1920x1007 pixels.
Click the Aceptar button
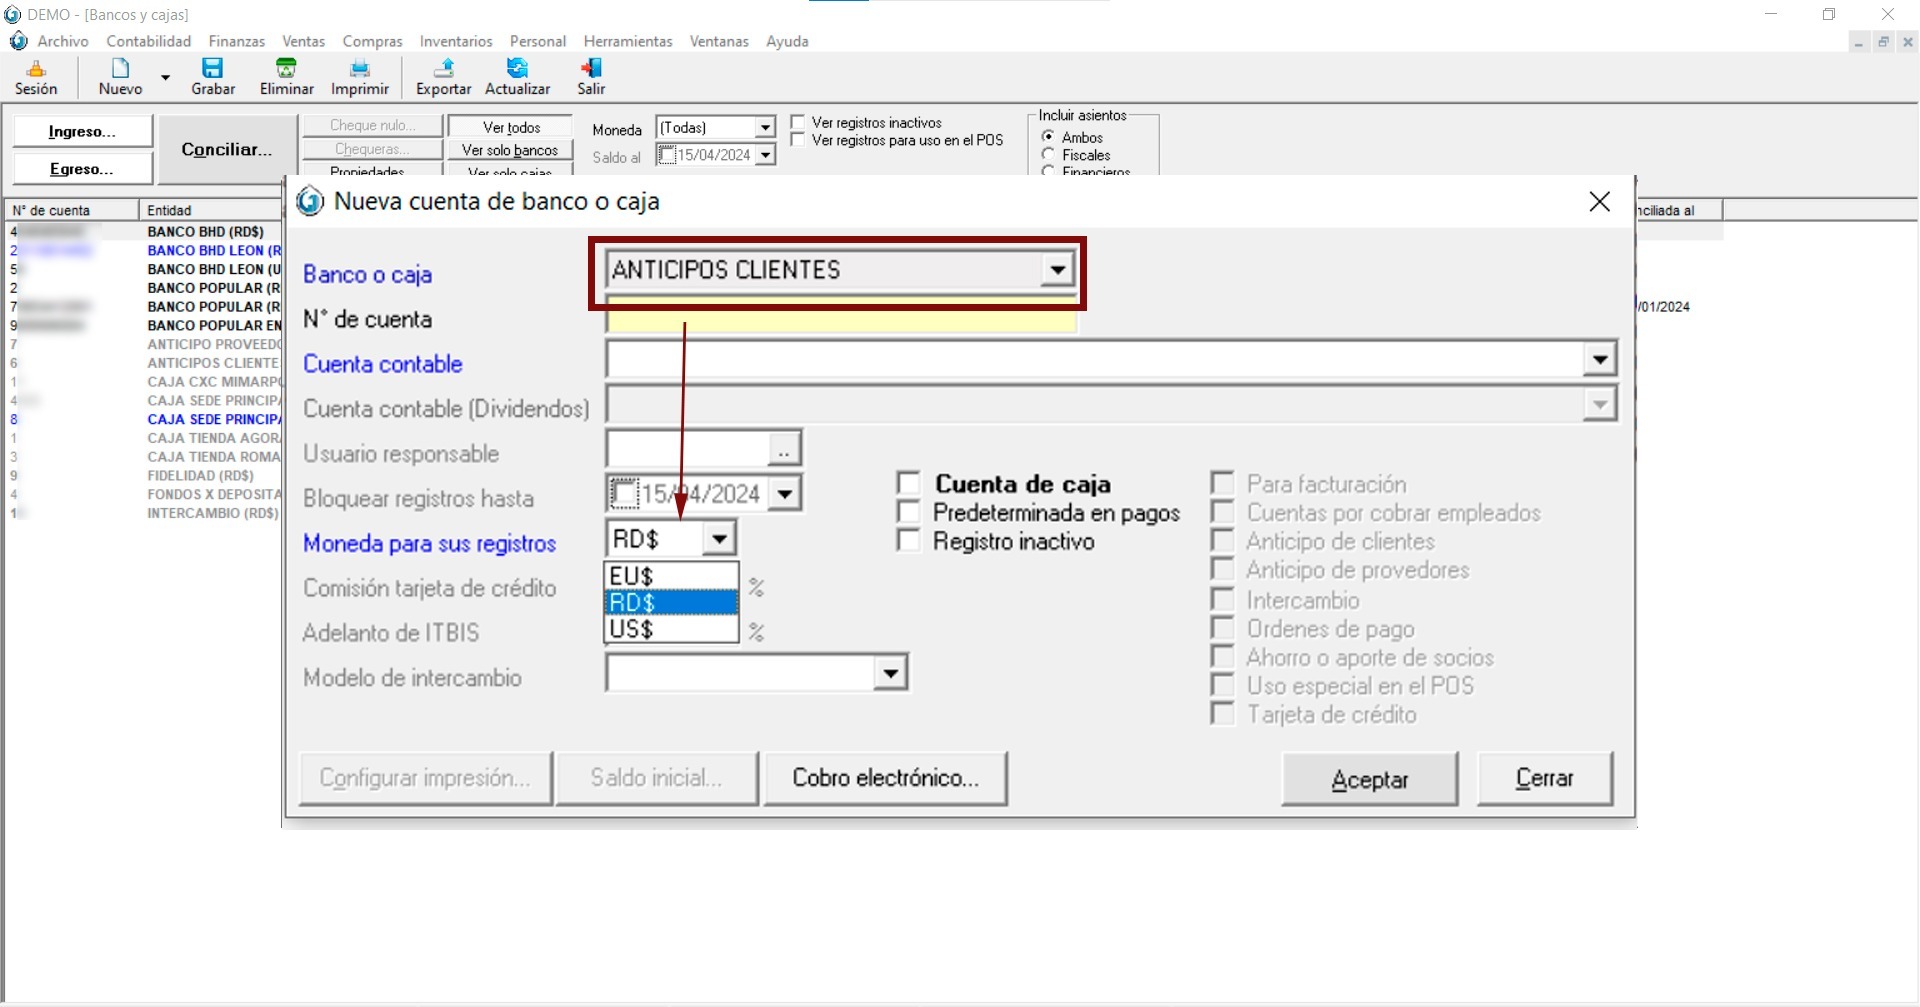click(1369, 779)
